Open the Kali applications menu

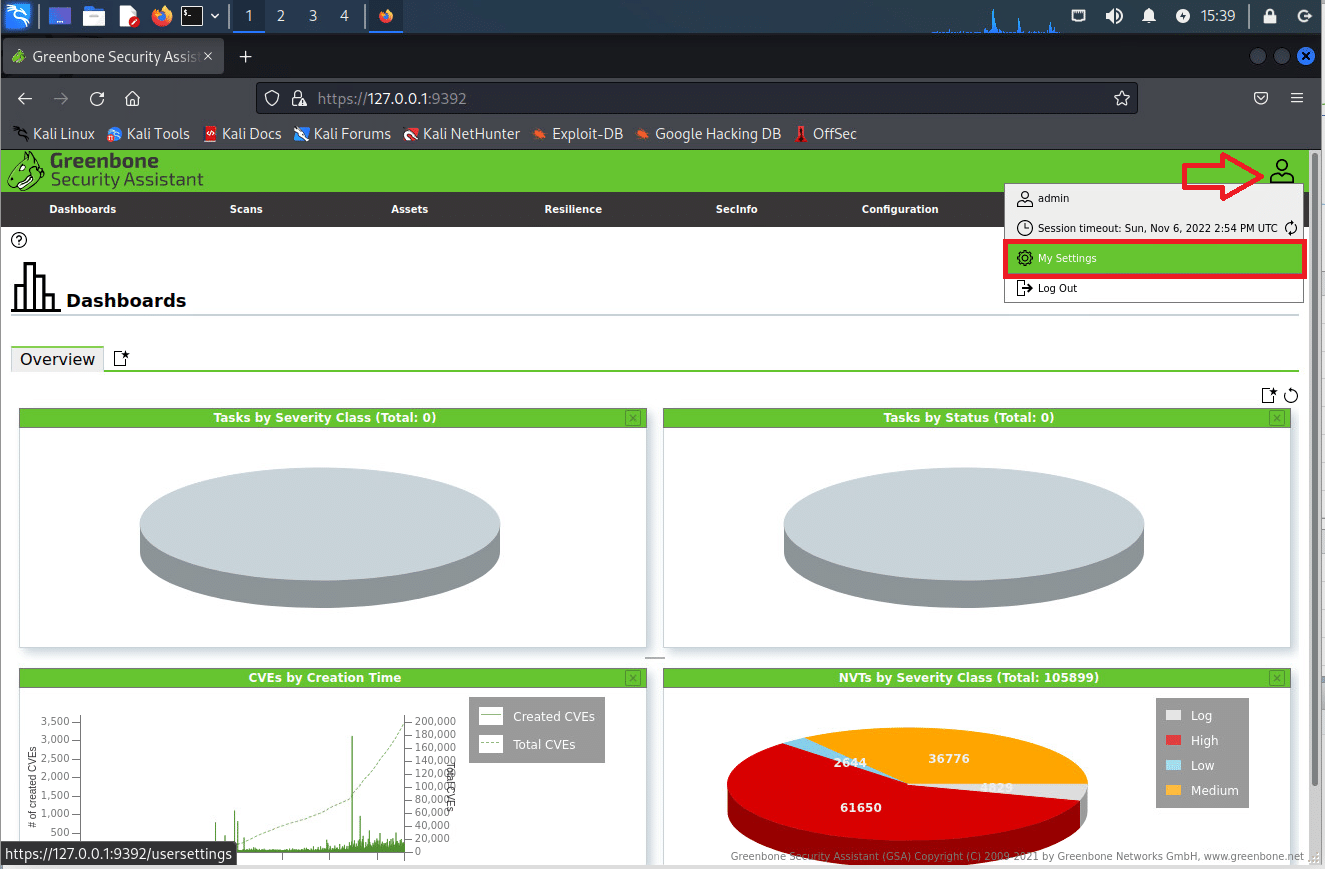18,16
